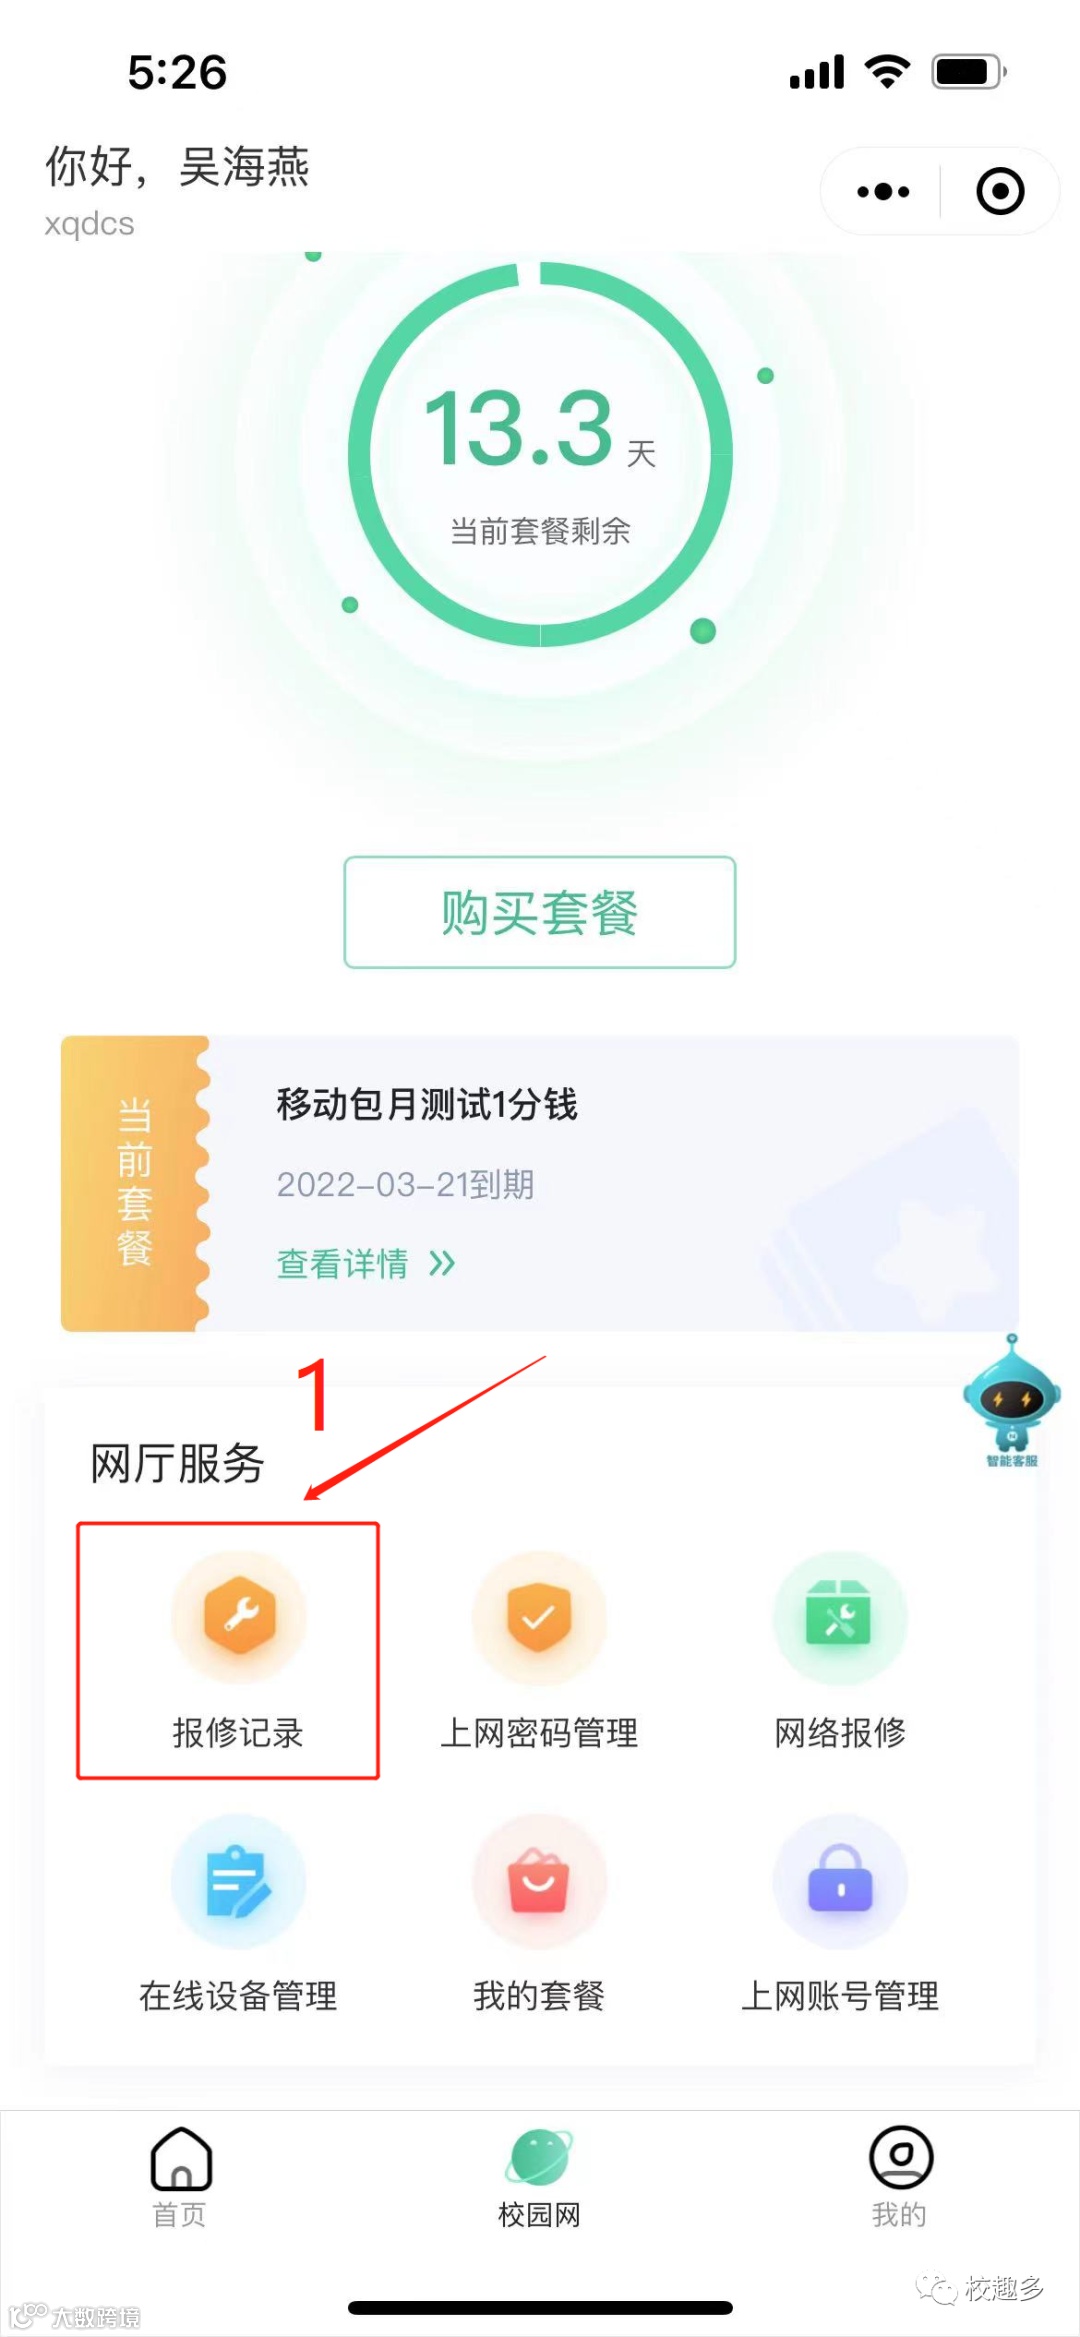
Task: Open 报修记录 wrench icon
Action: pyautogui.click(x=239, y=1617)
